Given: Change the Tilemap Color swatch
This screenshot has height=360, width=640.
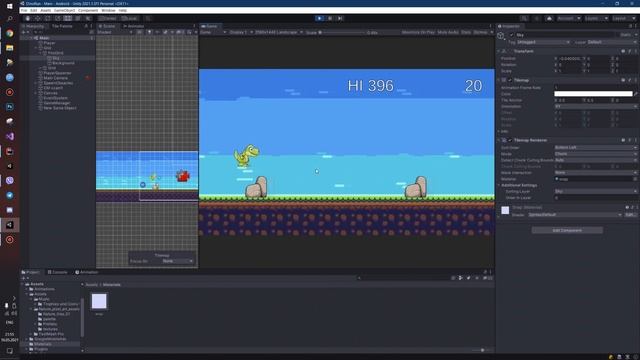Looking at the screenshot, I should 593,94.
